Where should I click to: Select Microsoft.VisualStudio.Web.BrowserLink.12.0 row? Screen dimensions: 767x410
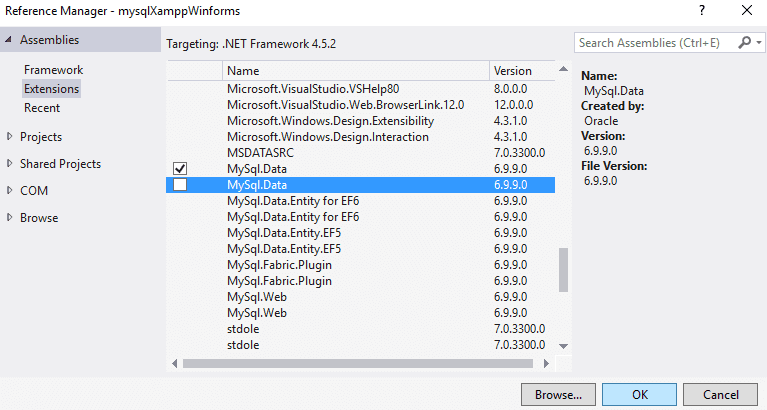(x=361, y=105)
